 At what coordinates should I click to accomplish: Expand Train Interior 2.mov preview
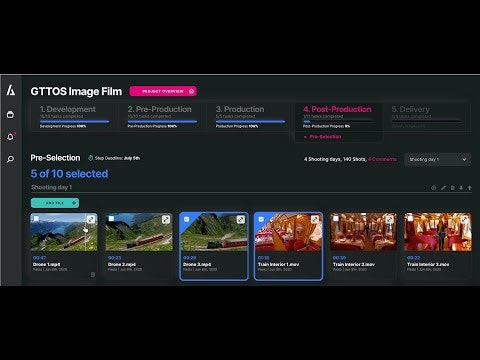coord(390,219)
